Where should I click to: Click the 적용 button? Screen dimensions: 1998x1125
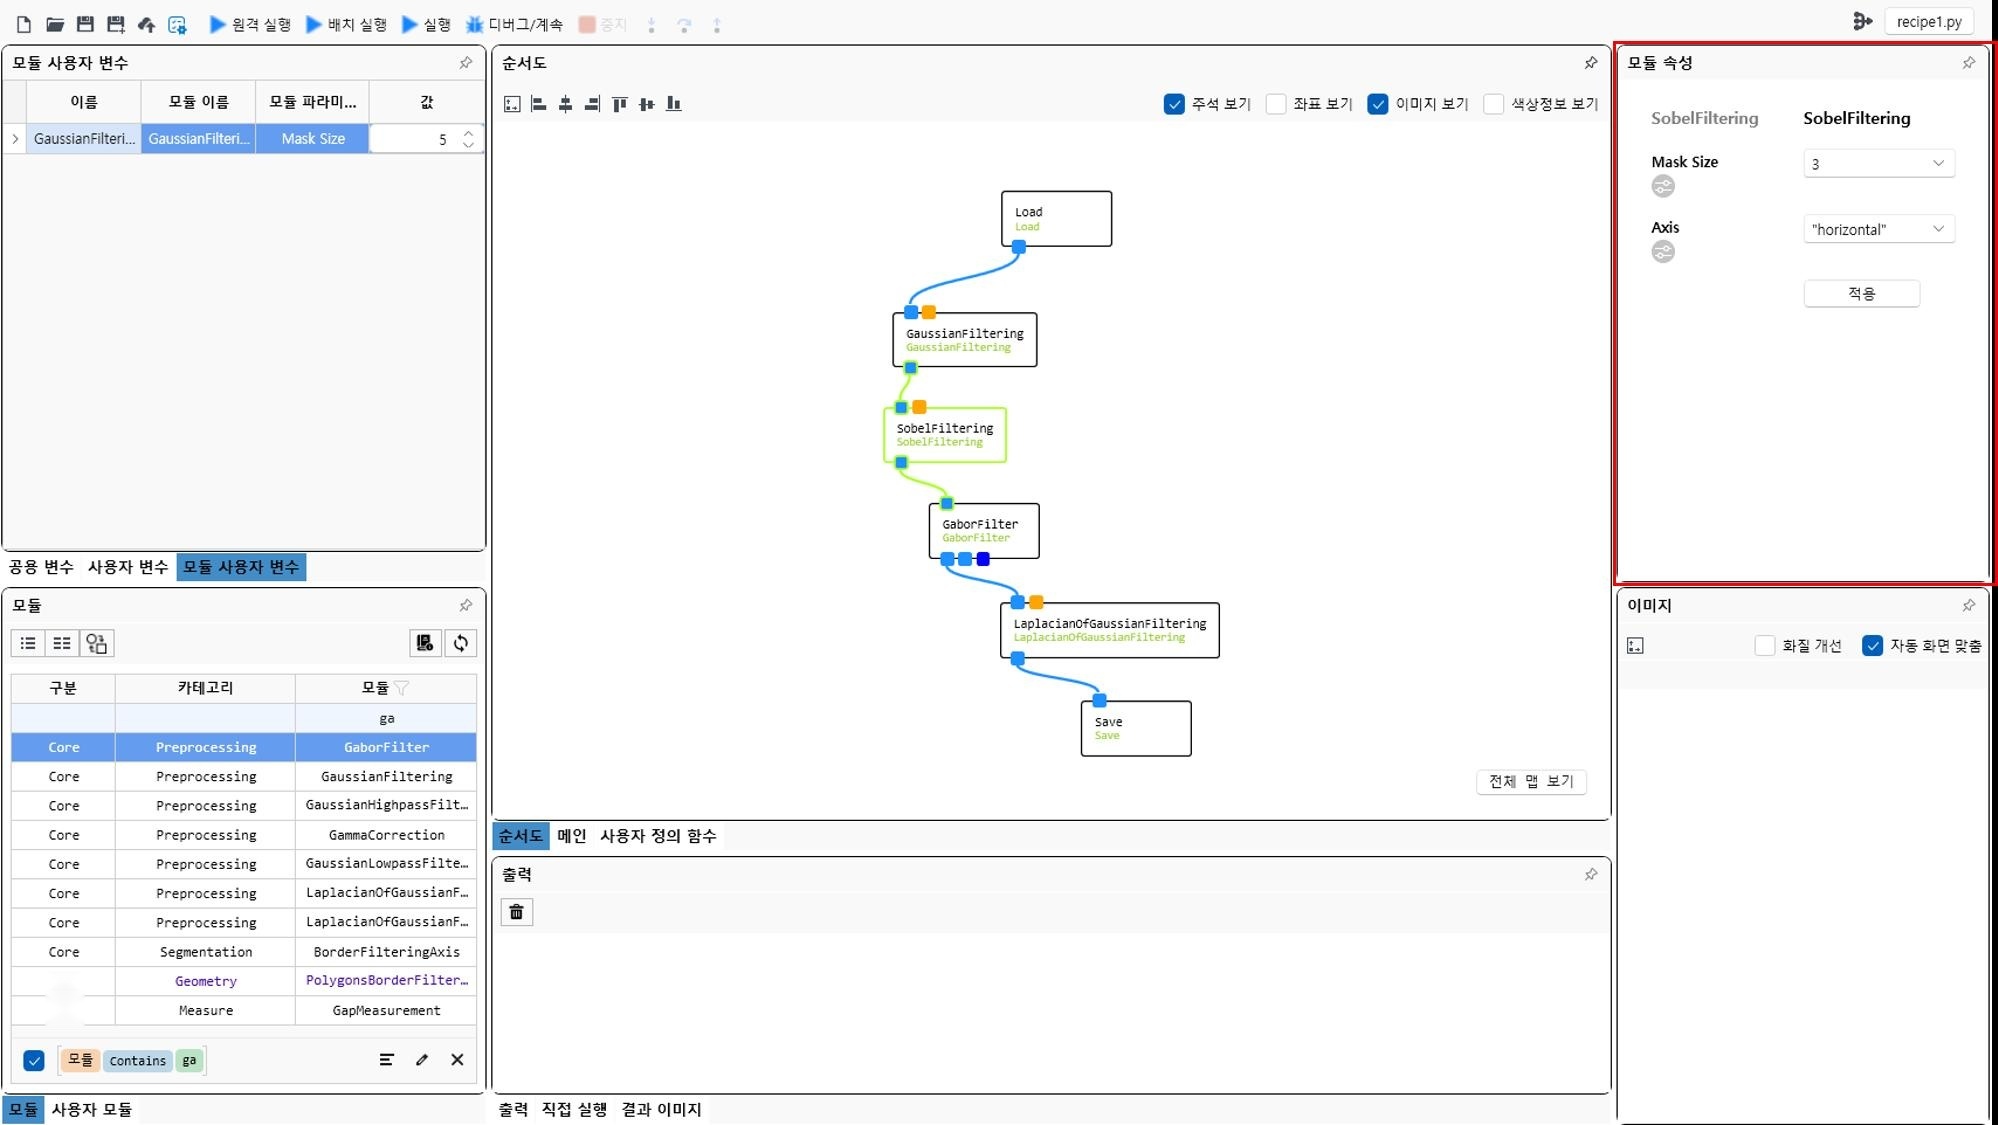point(1860,293)
